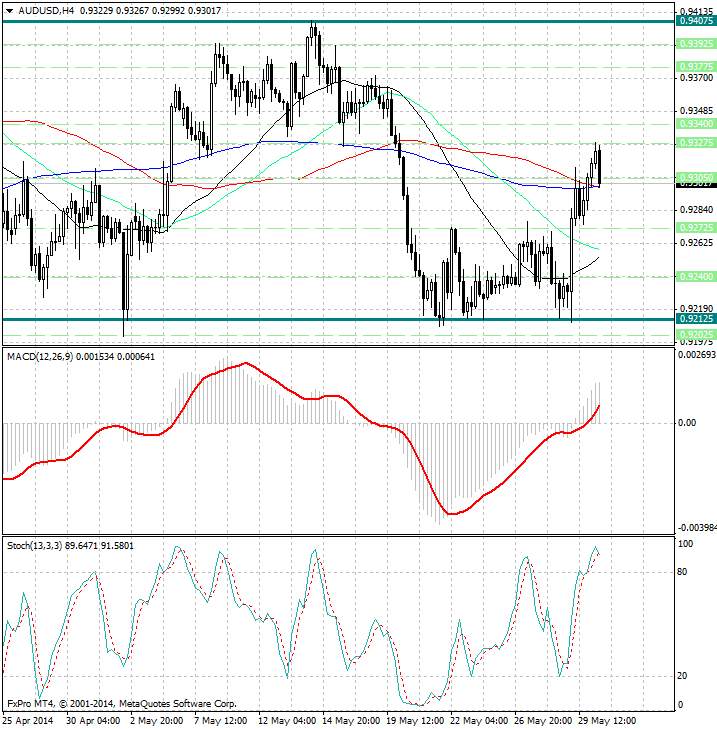Select the black current price tag 0.93017
Screen dimensions: 717x729
(x=694, y=184)
